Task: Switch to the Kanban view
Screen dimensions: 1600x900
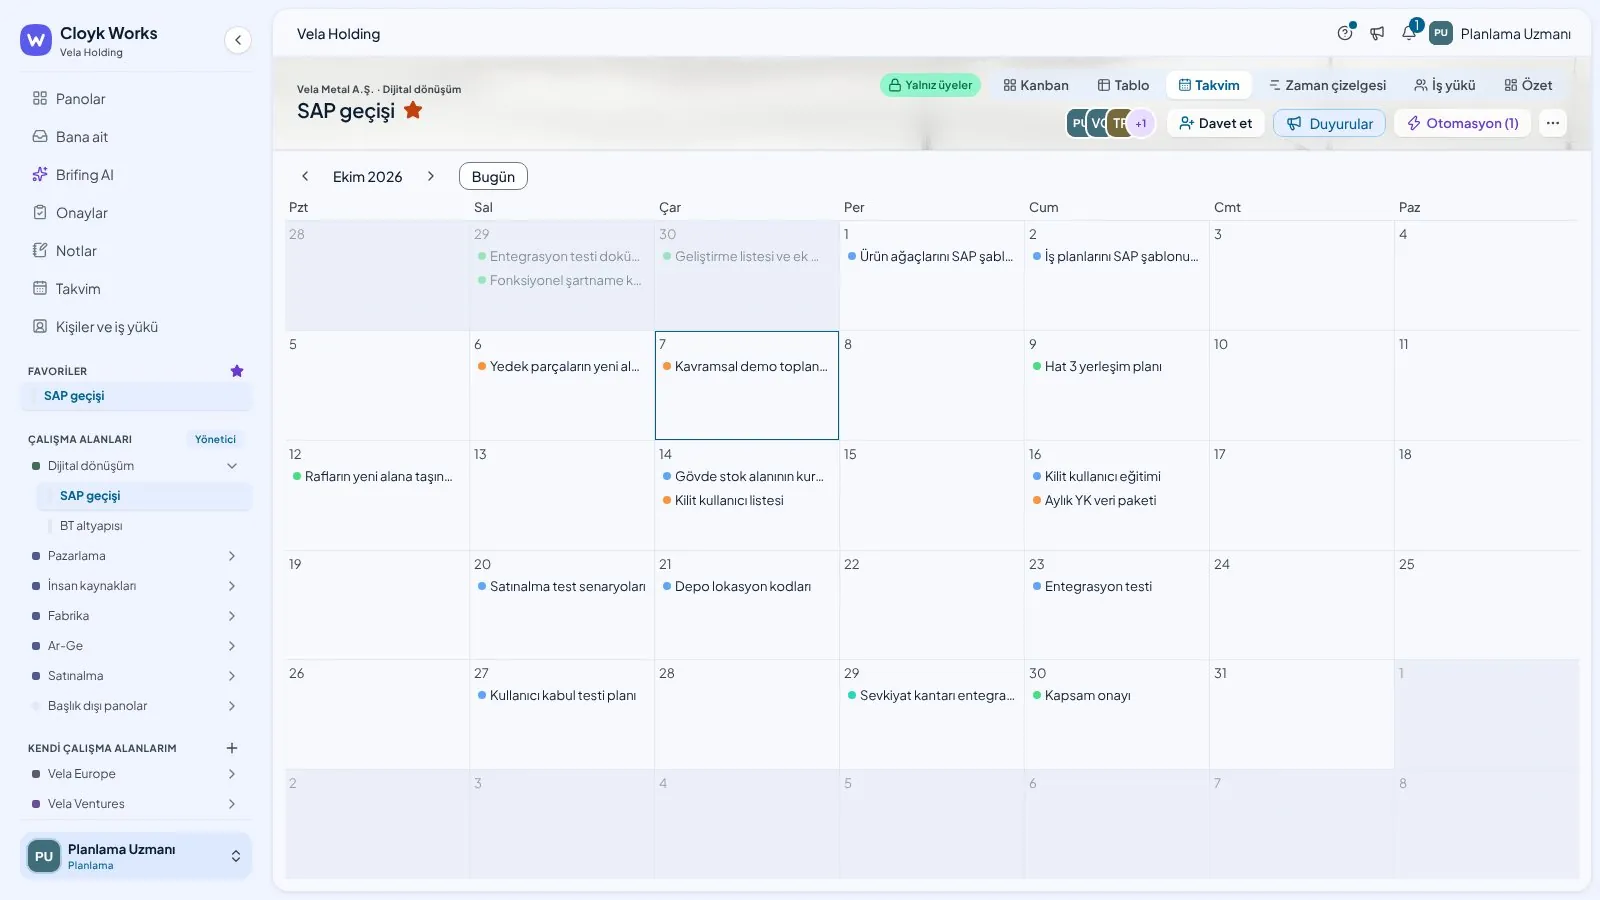Action: (1036, 85)
